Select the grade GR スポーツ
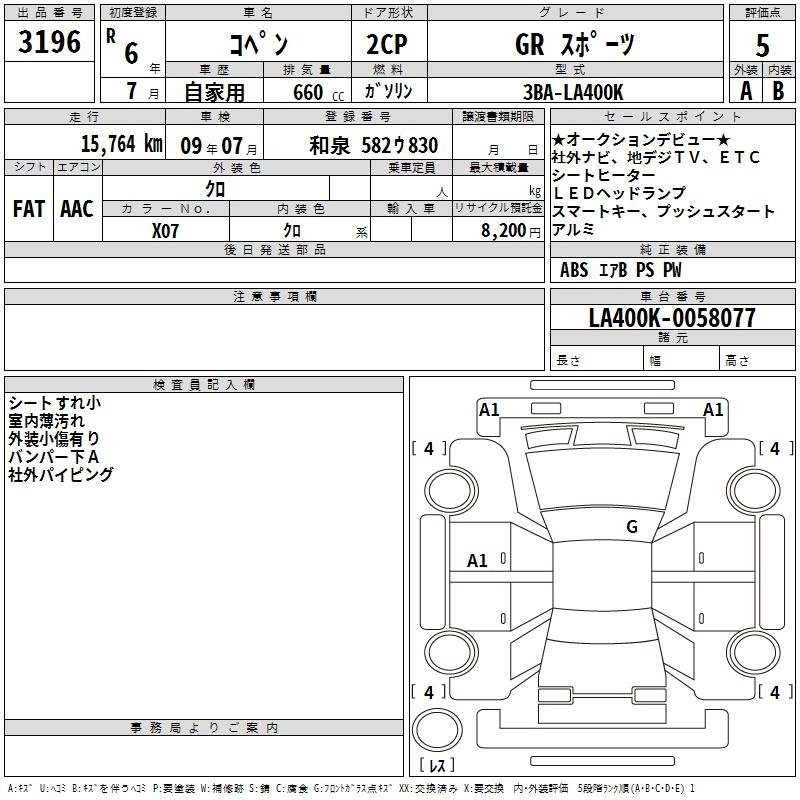The height and width of the screenshot is (800, 800). click(575, 44)
